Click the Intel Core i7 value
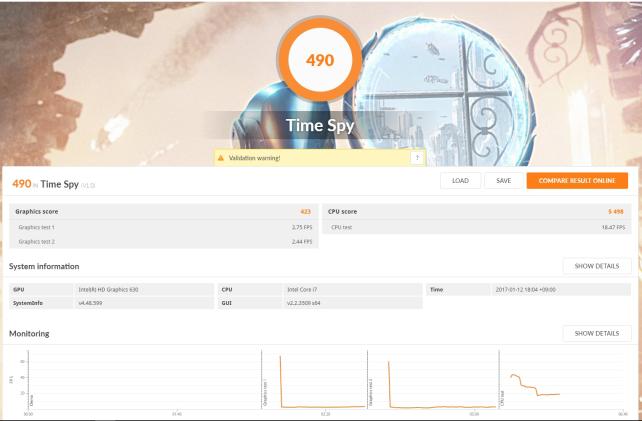 point(302,290)
